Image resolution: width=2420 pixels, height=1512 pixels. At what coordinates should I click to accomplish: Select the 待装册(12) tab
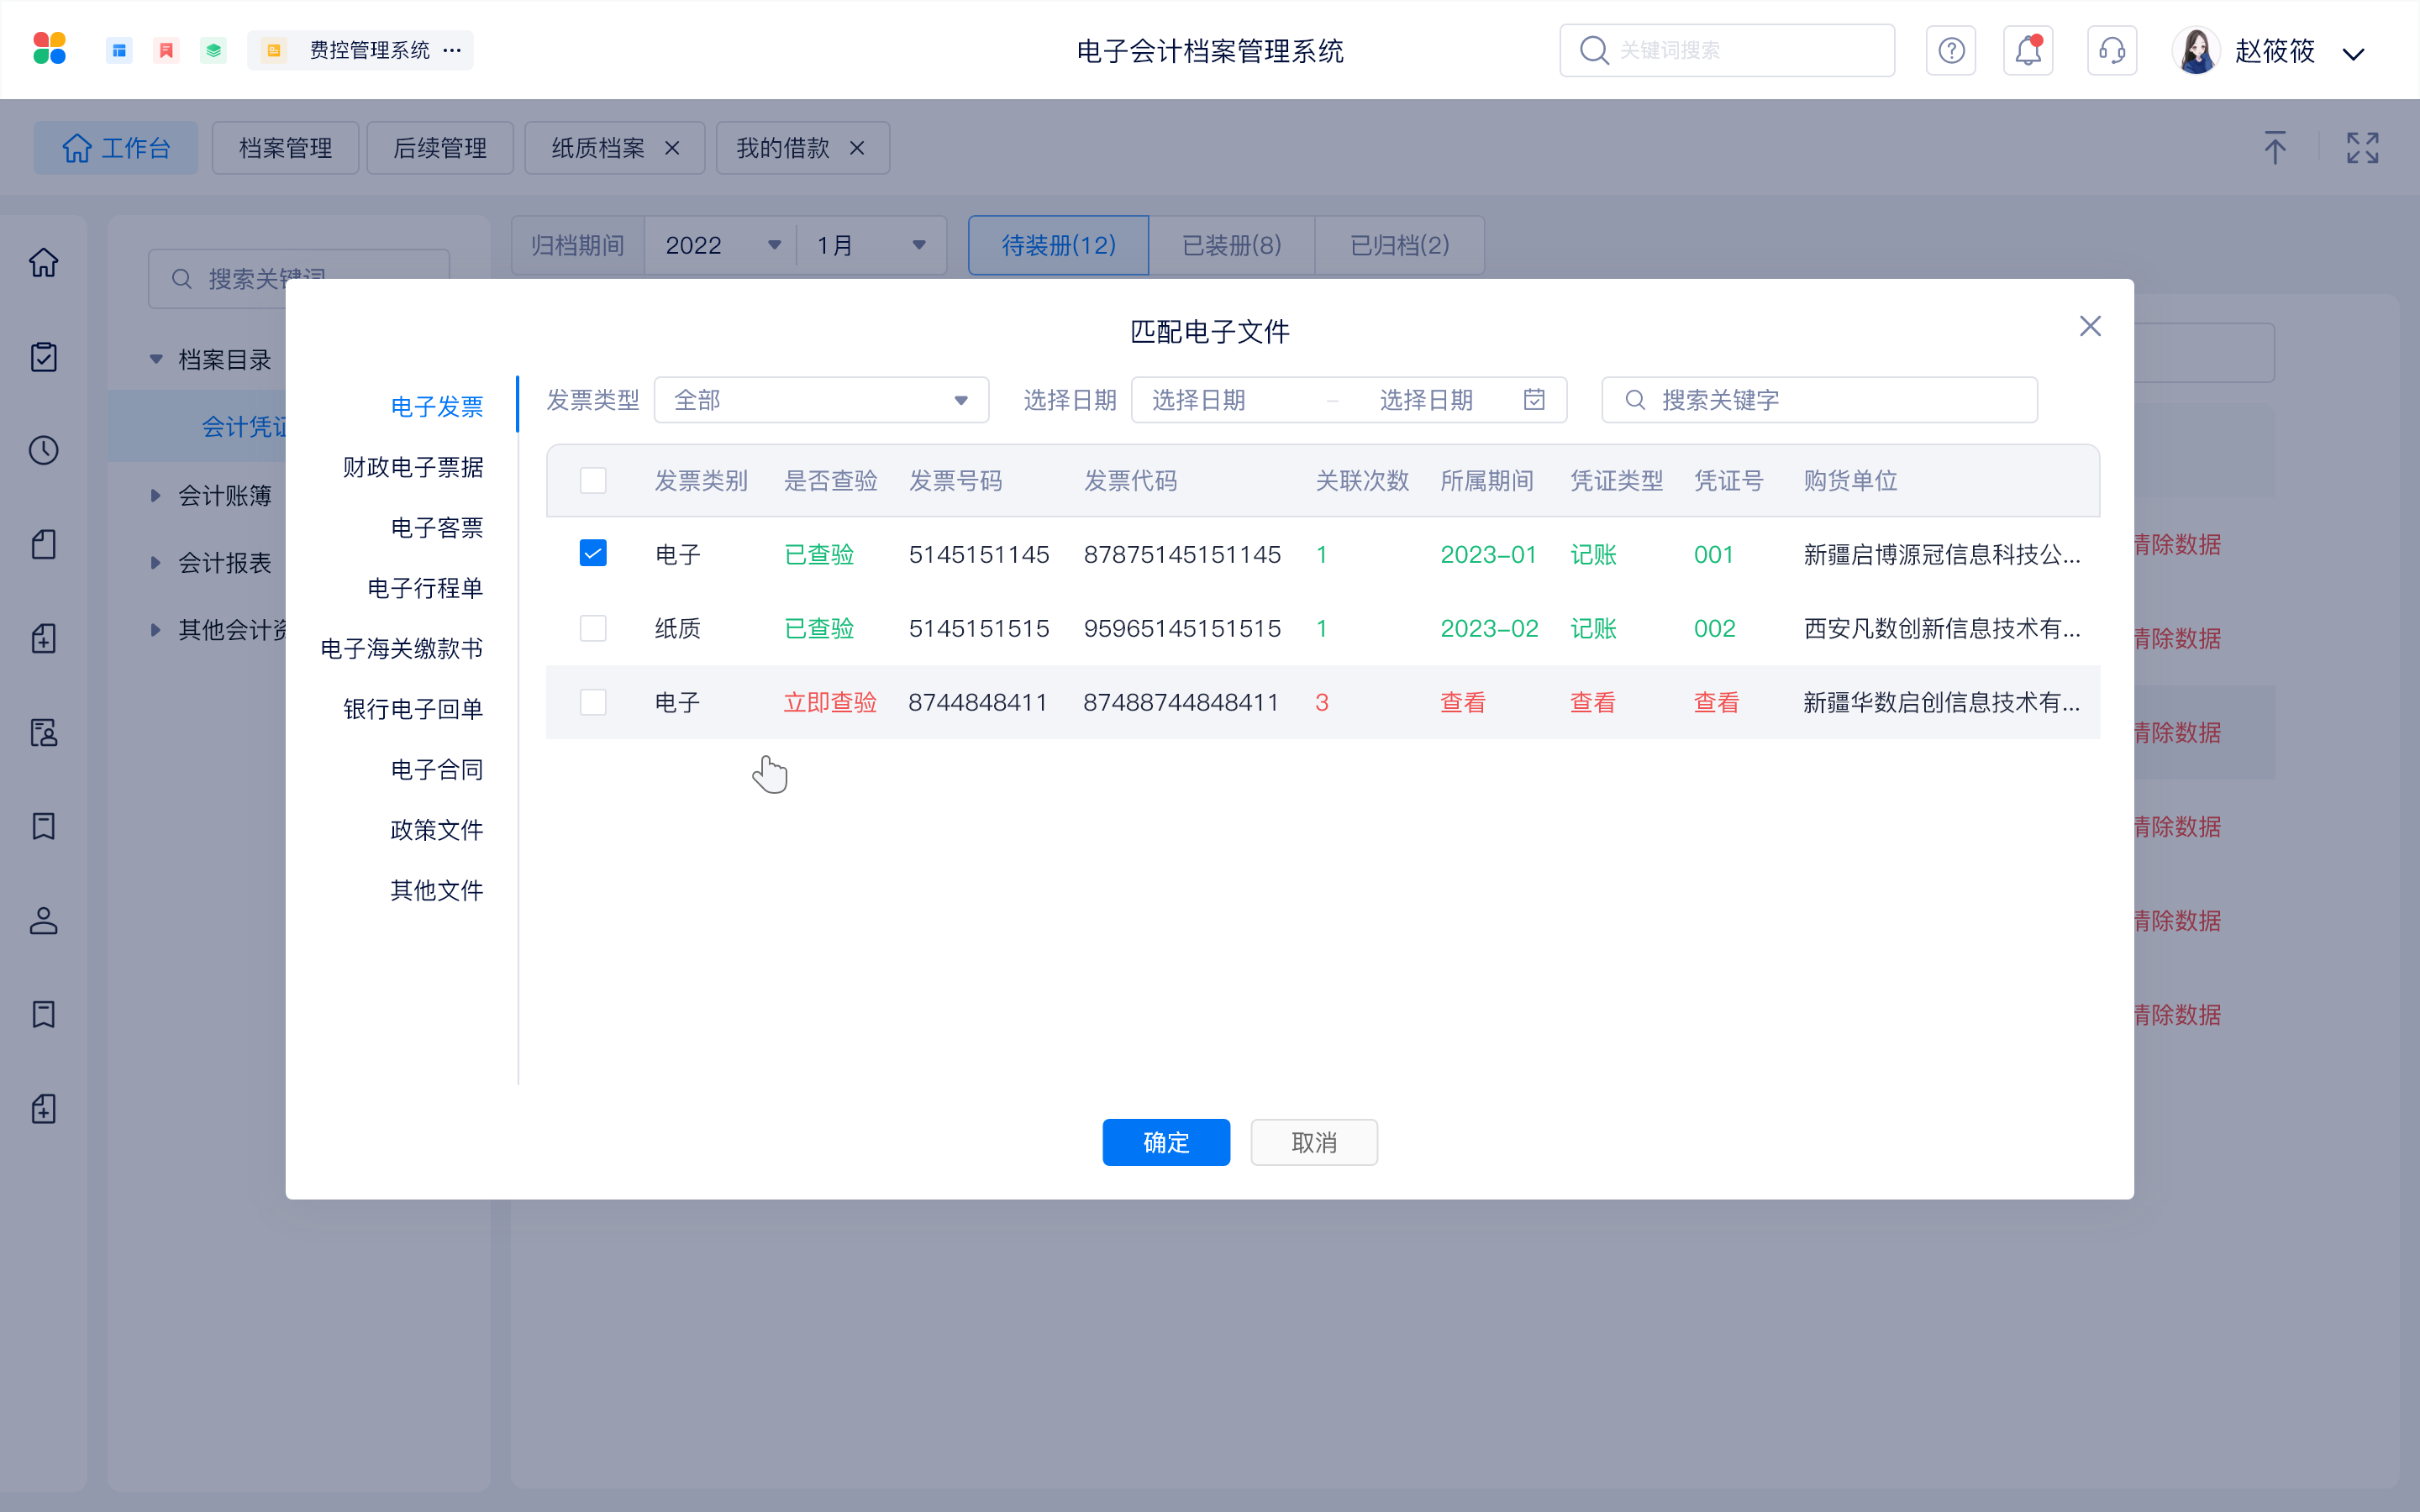[x=1058, y=245]
